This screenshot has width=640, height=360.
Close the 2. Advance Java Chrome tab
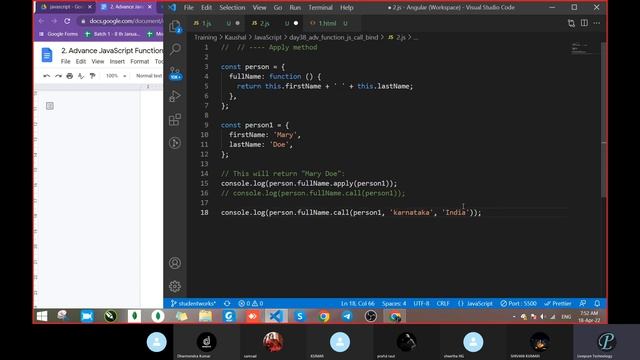pos(150,7)
